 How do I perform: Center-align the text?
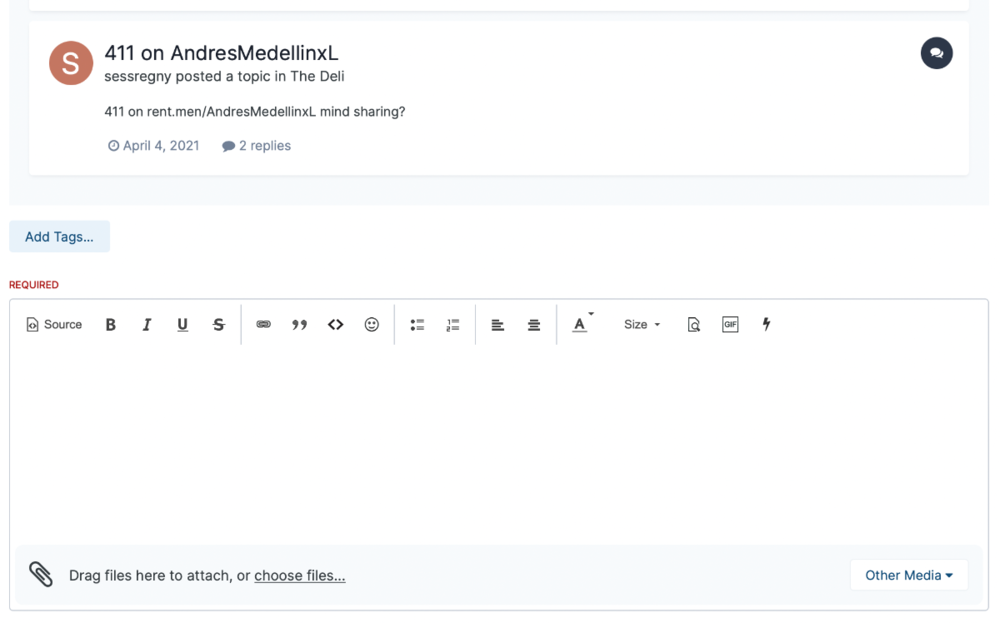coord(534,325)
